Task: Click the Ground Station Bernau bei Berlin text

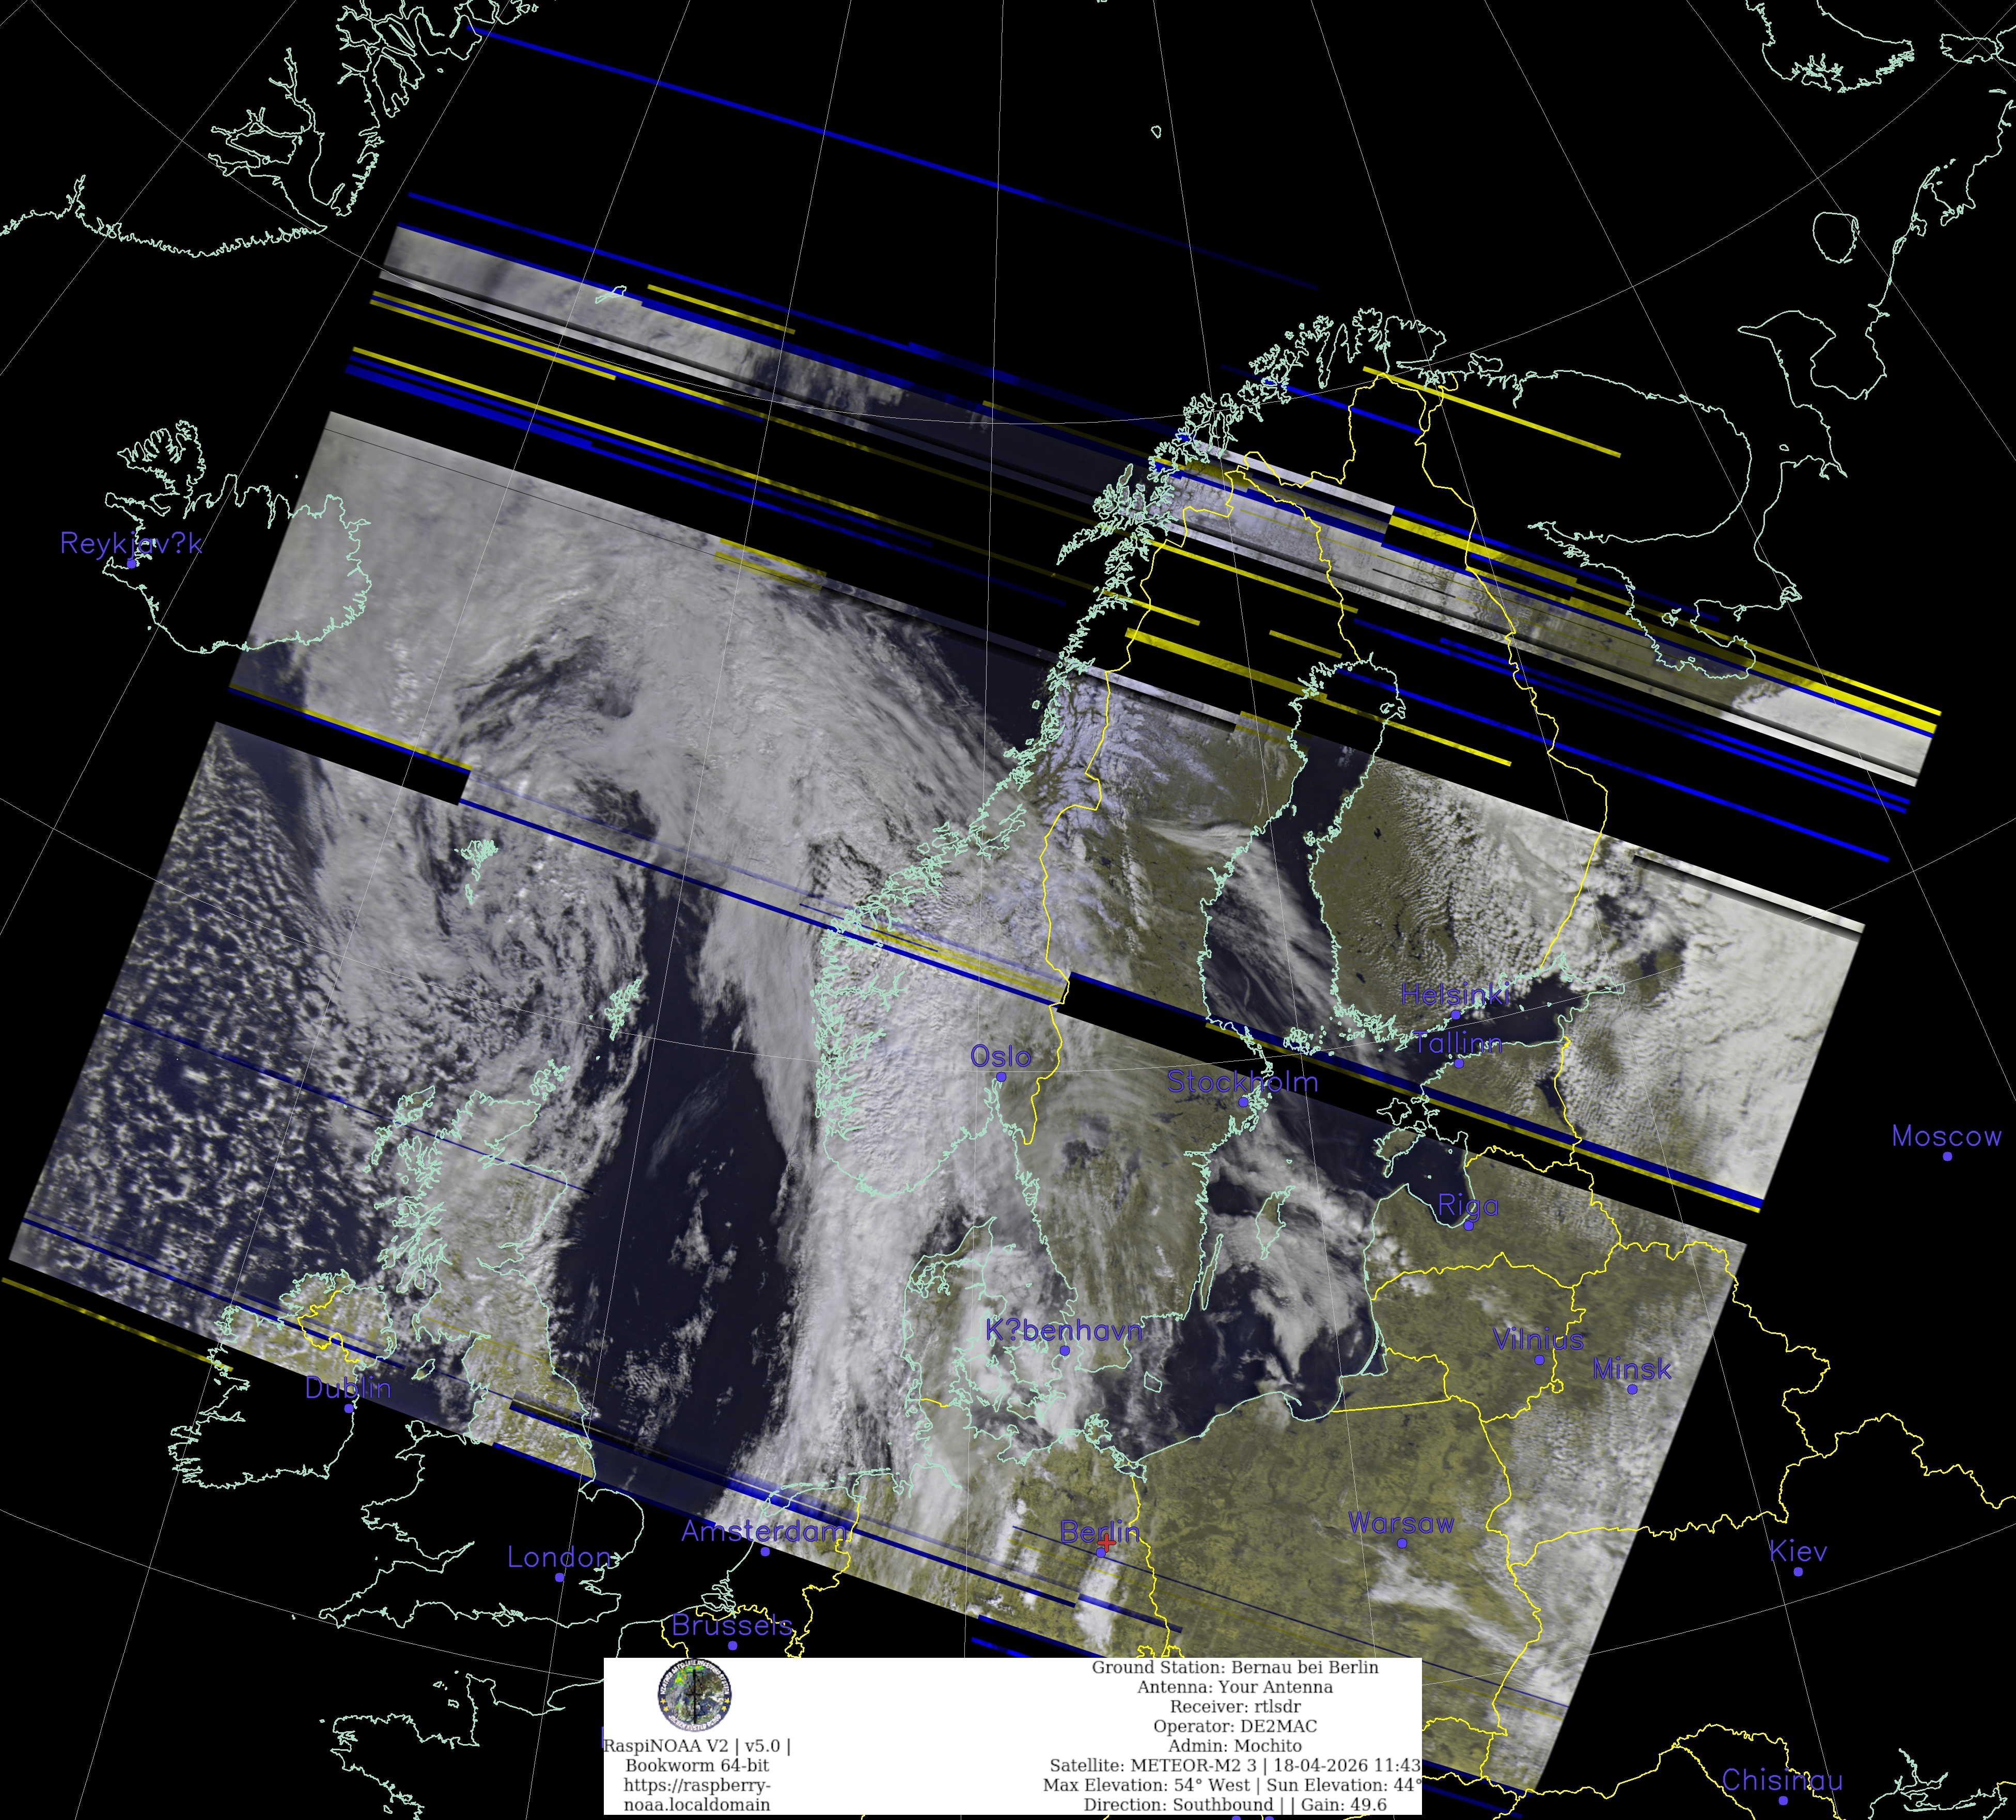Action: [1235, 1667]
